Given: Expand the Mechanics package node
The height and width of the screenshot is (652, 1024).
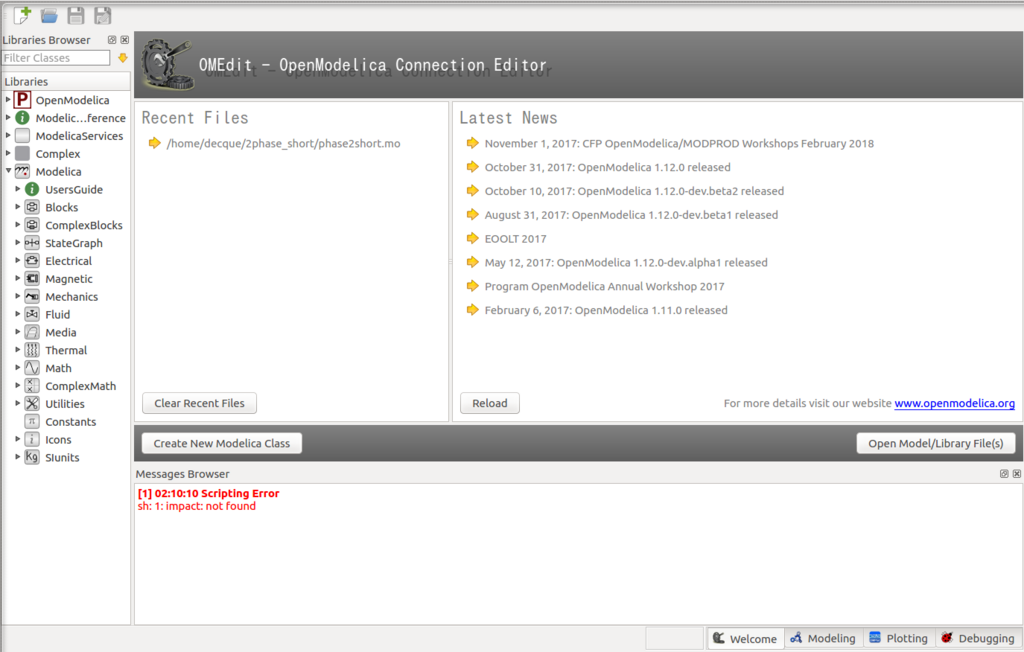Looking at the screenshot, I should [18, 296].
